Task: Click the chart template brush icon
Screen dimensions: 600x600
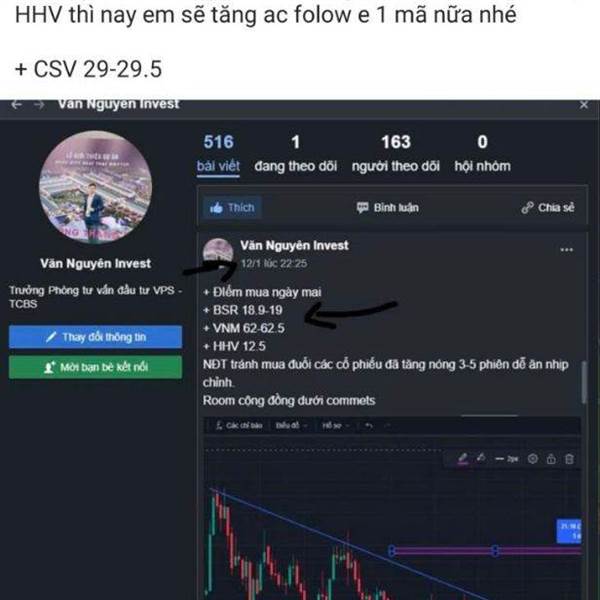Action: pos(481,458)
